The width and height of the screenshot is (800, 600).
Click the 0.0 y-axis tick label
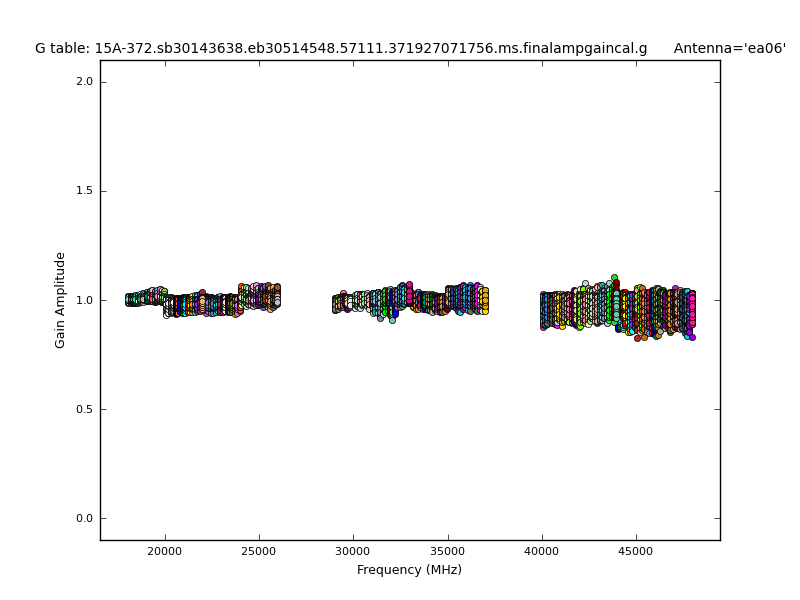coord(83,518)
